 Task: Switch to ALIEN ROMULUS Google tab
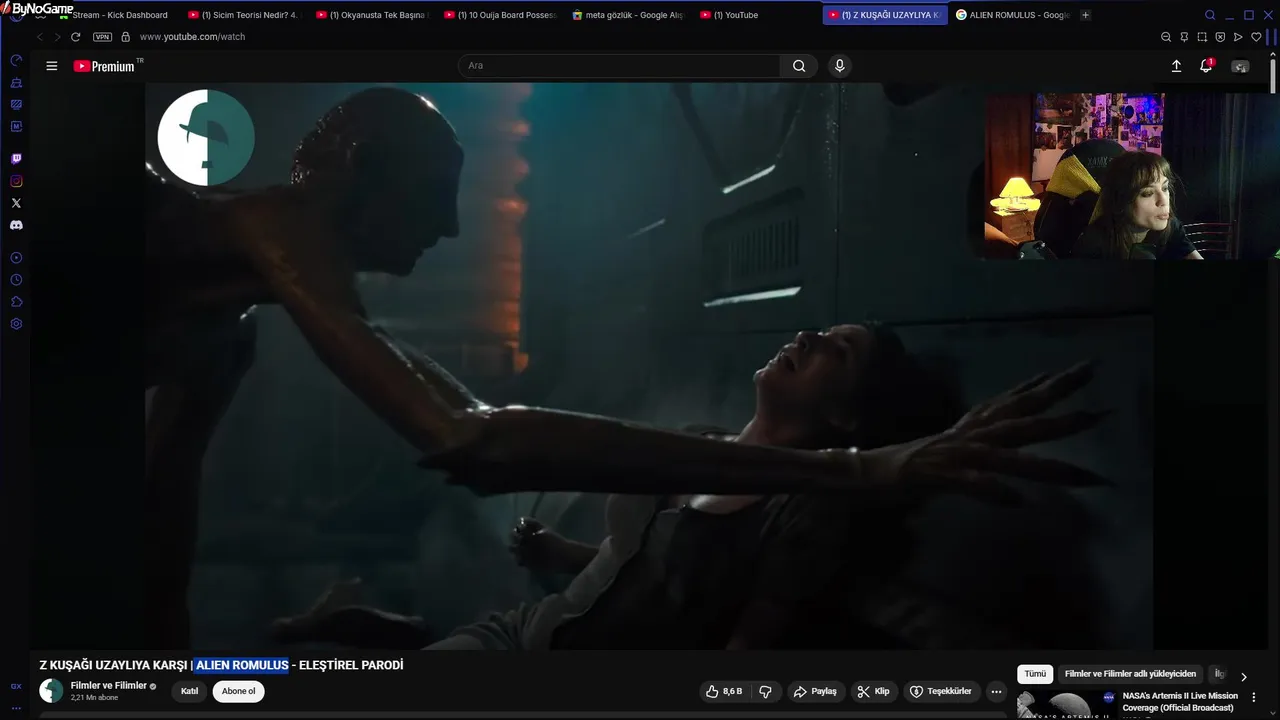1012,15
